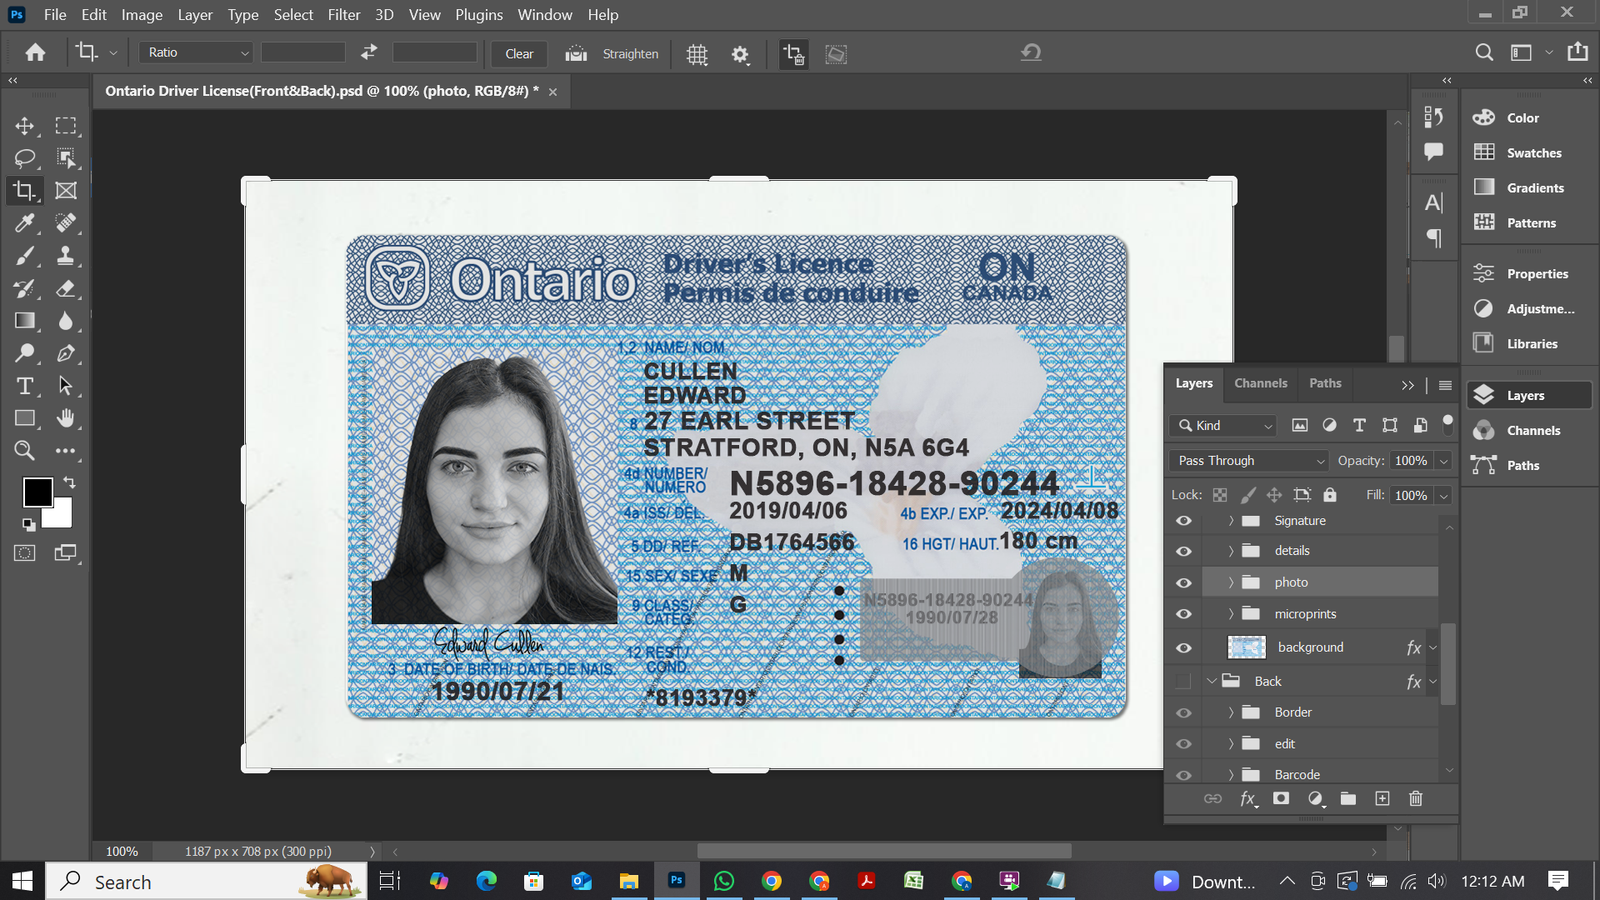Add a layer mask from panel footer
This screenshot has width=1600, height=900.
1281,798
